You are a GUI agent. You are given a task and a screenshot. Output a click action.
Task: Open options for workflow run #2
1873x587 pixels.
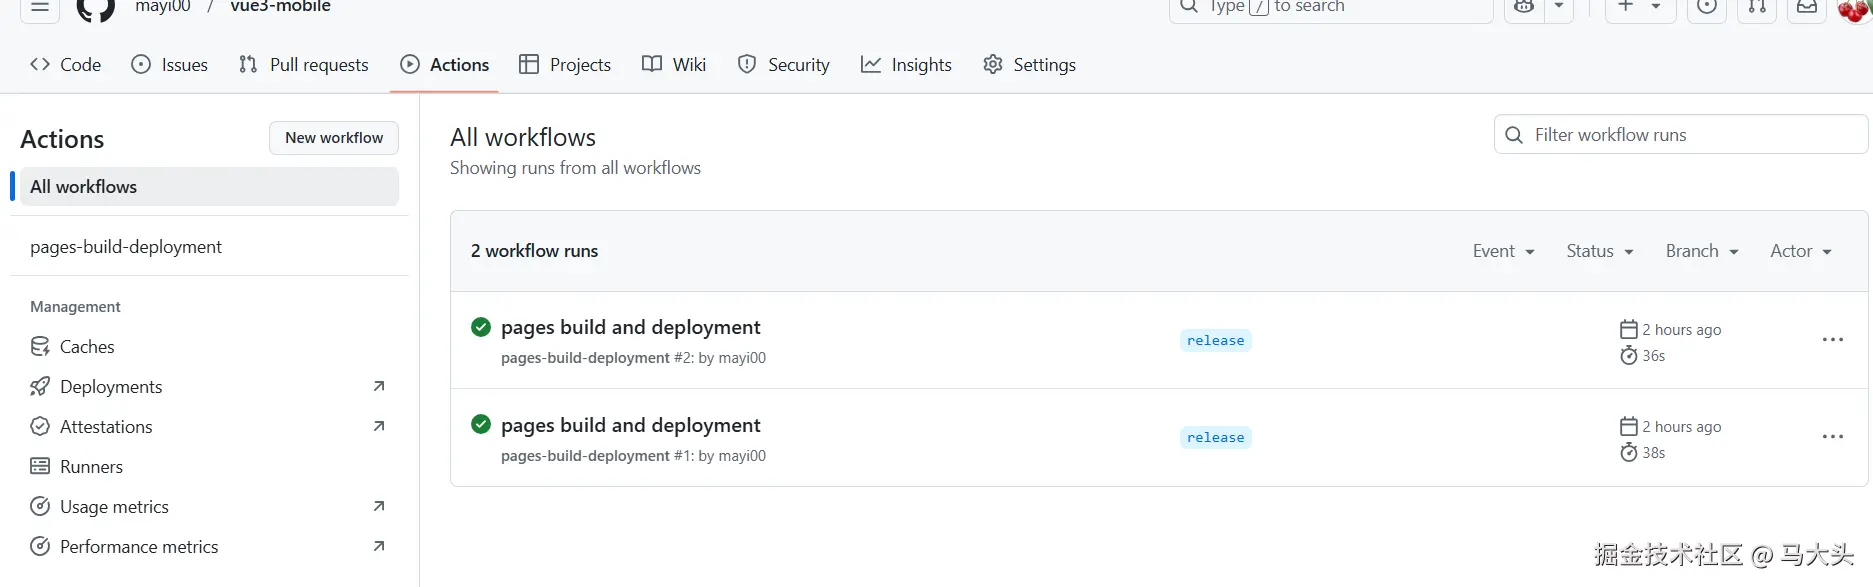click(x=1832, y=340)
